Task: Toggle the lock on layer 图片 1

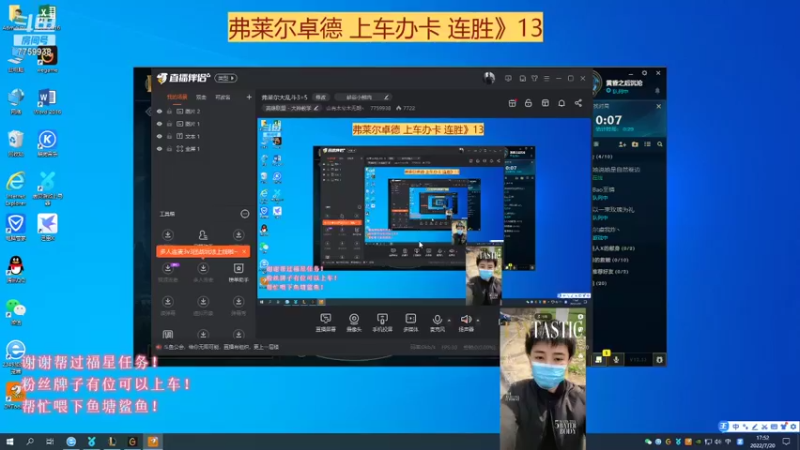Action: (x=169, y=124)
